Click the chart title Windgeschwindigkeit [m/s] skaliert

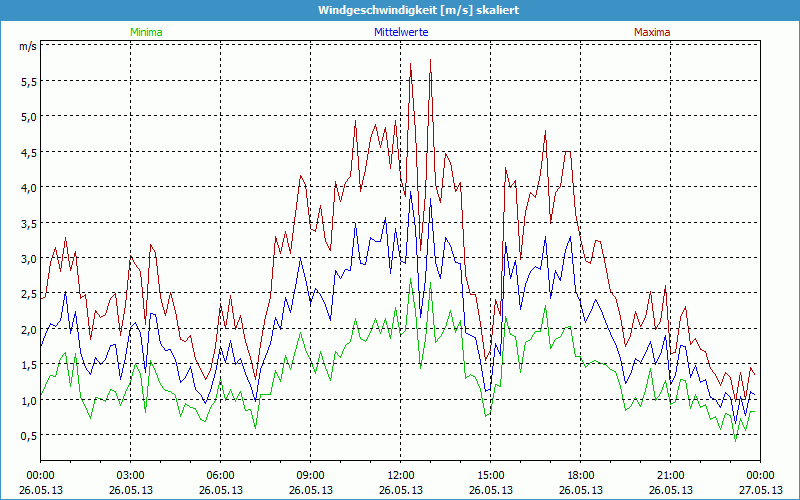click(418, 10)
